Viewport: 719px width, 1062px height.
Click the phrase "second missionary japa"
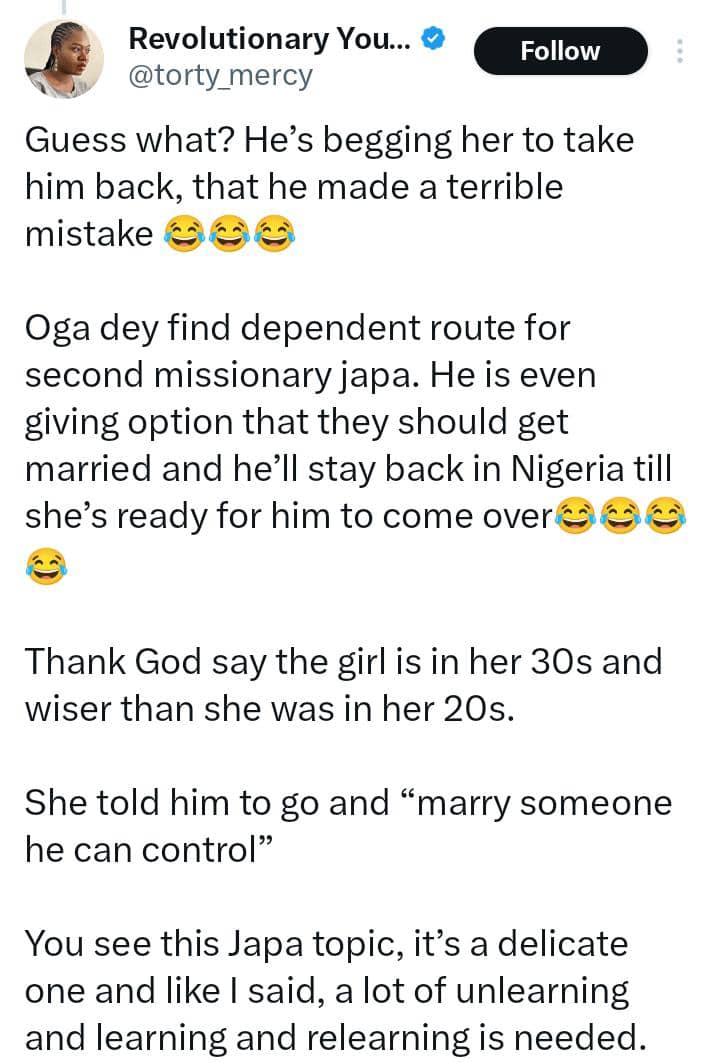point(218,375)
